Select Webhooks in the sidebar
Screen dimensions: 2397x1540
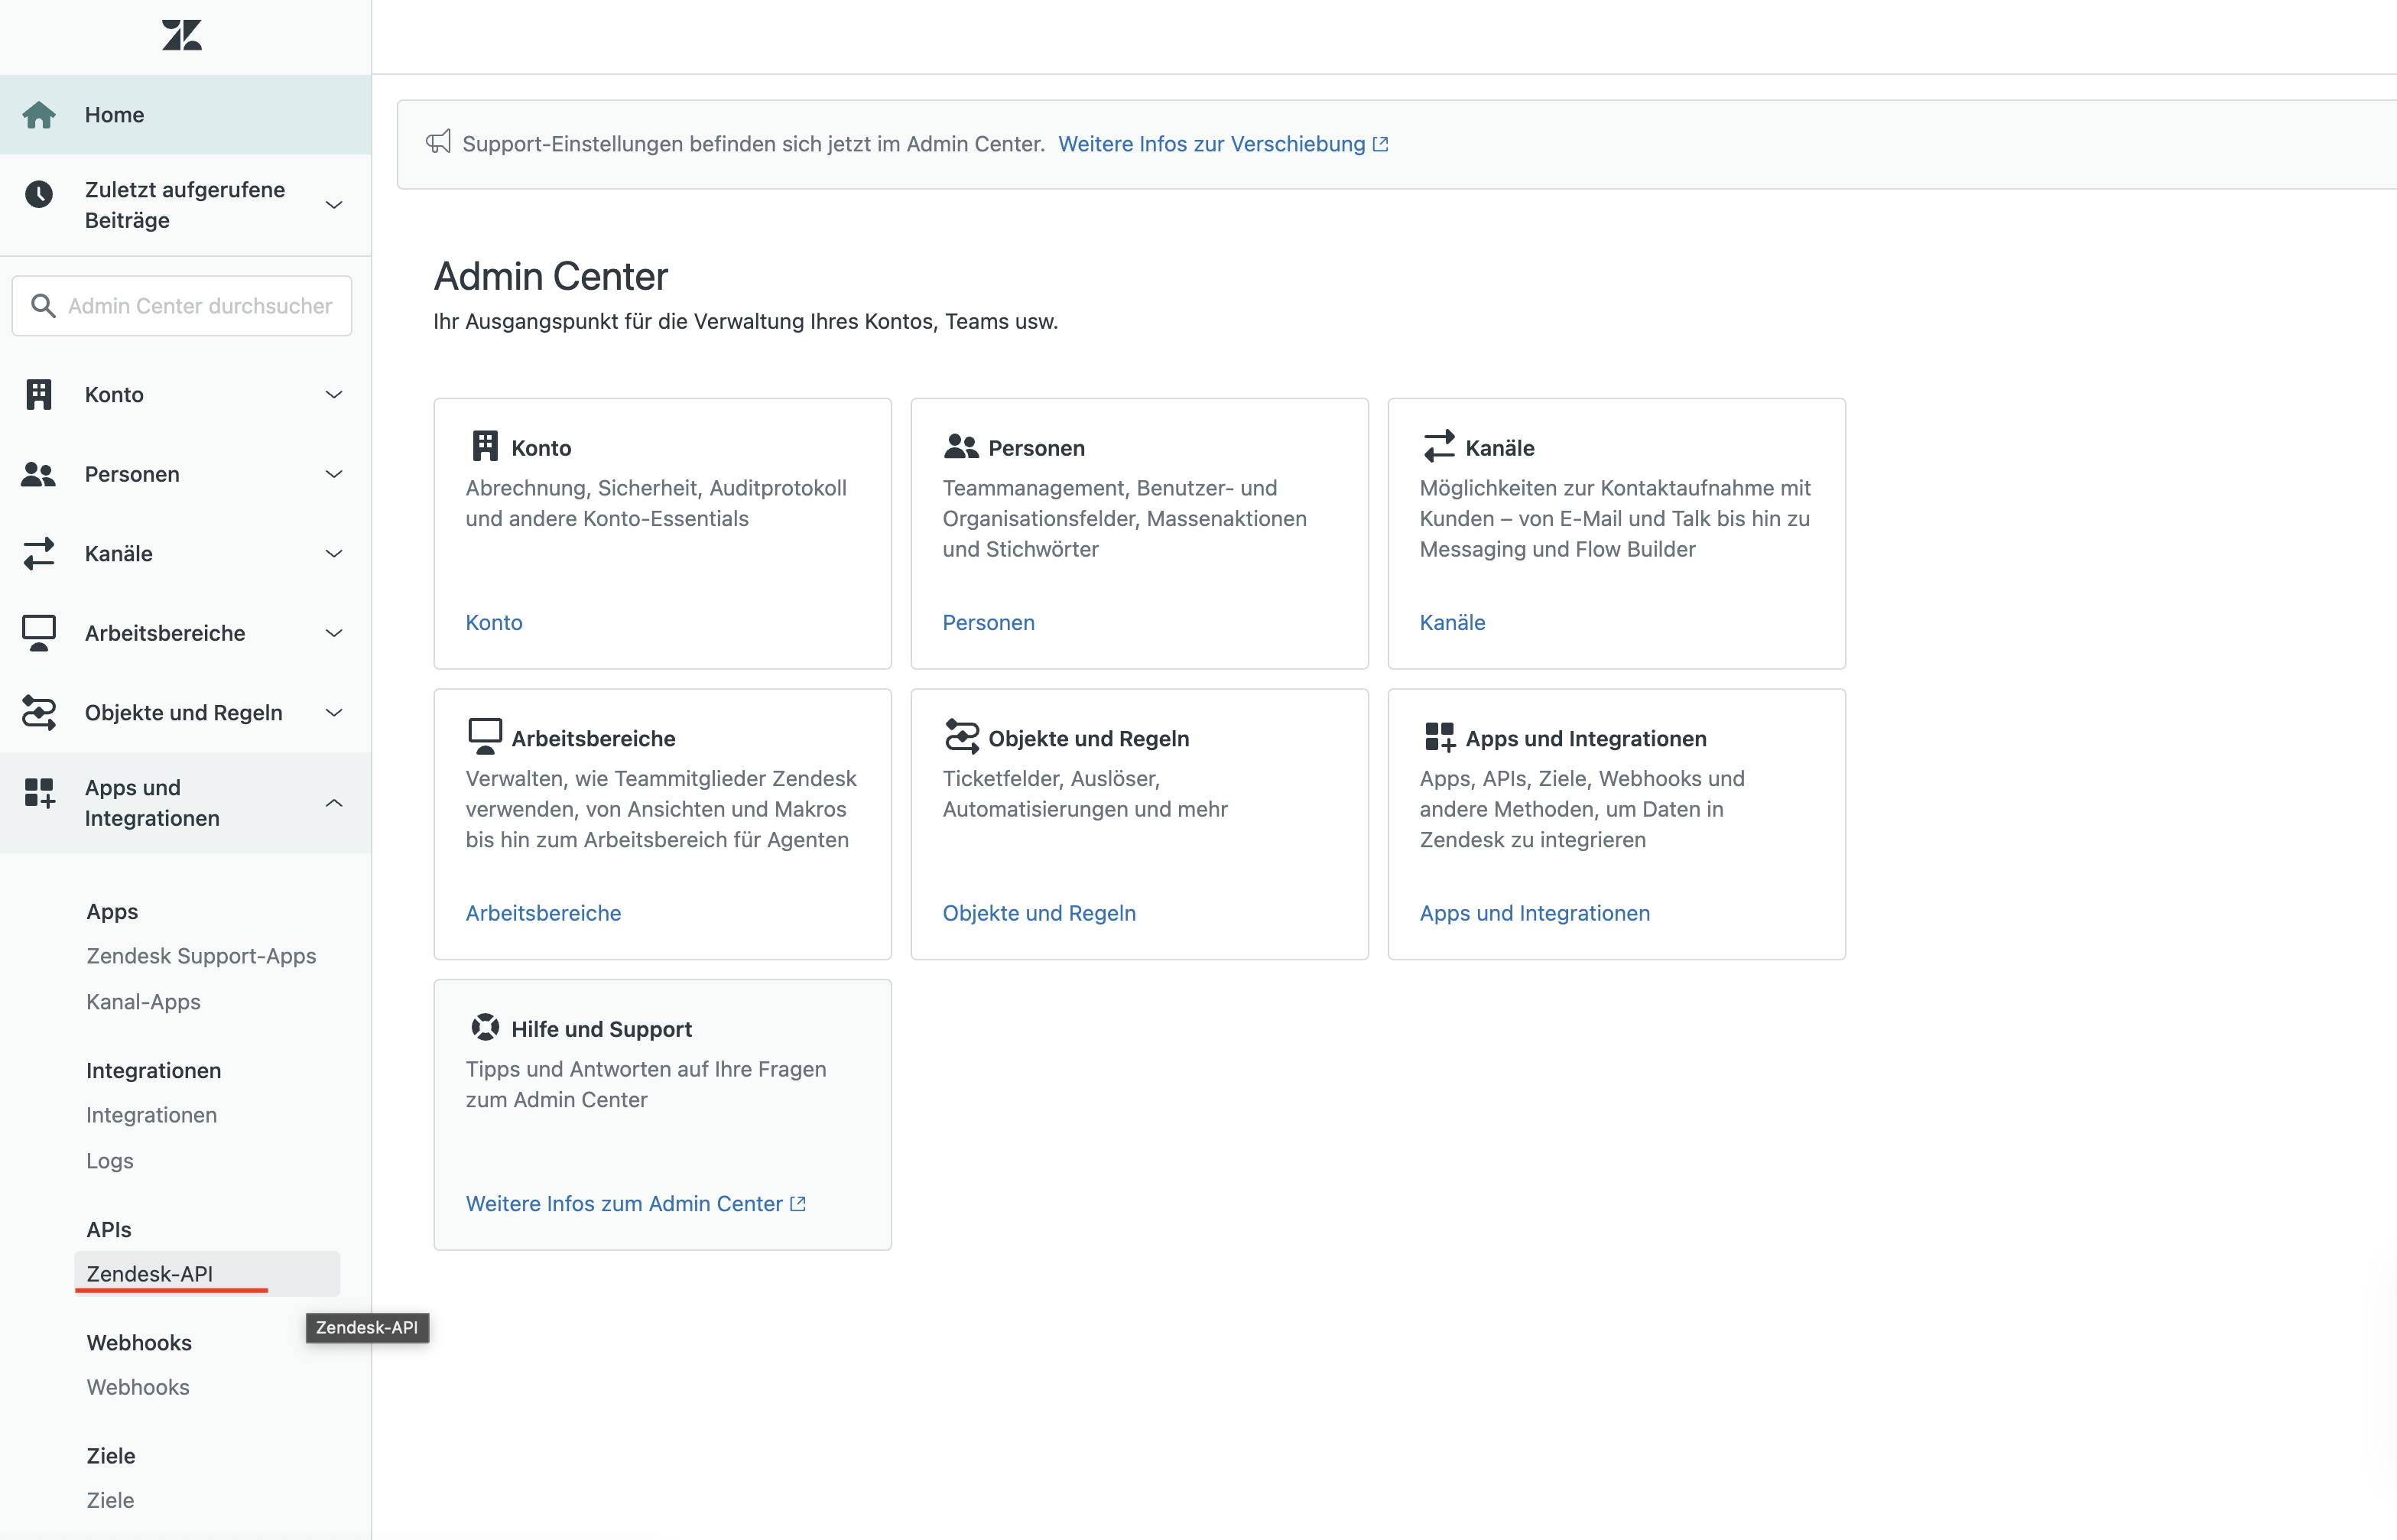click(137, 1387)
